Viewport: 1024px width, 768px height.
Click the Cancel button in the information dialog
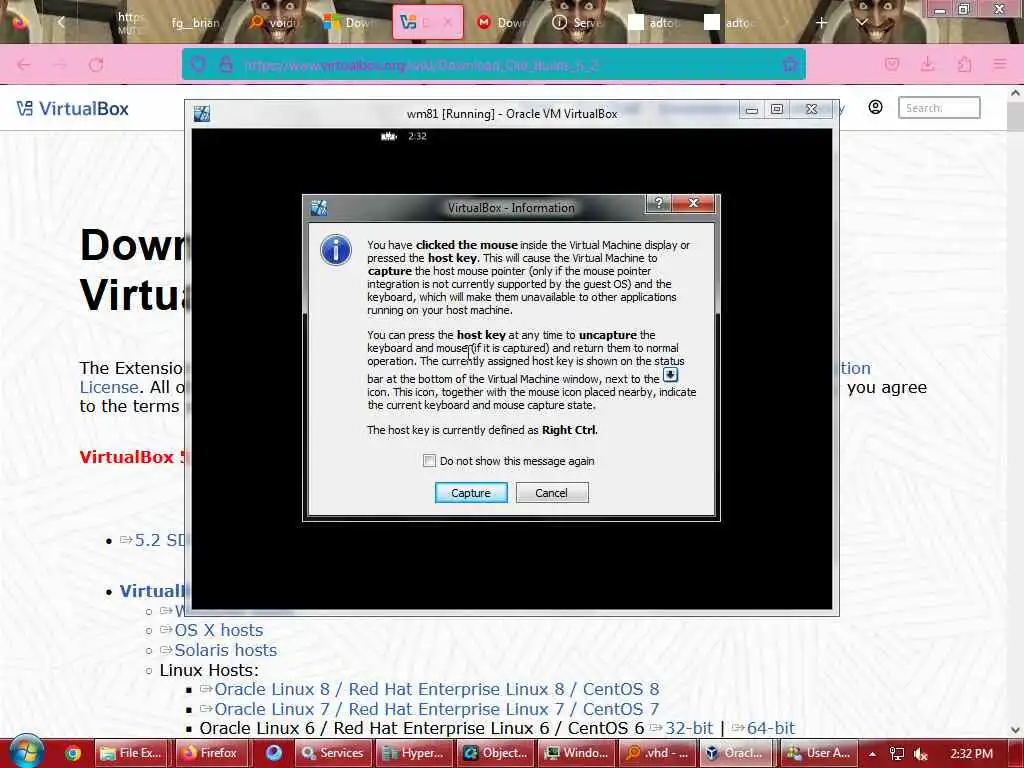[552, 492]
